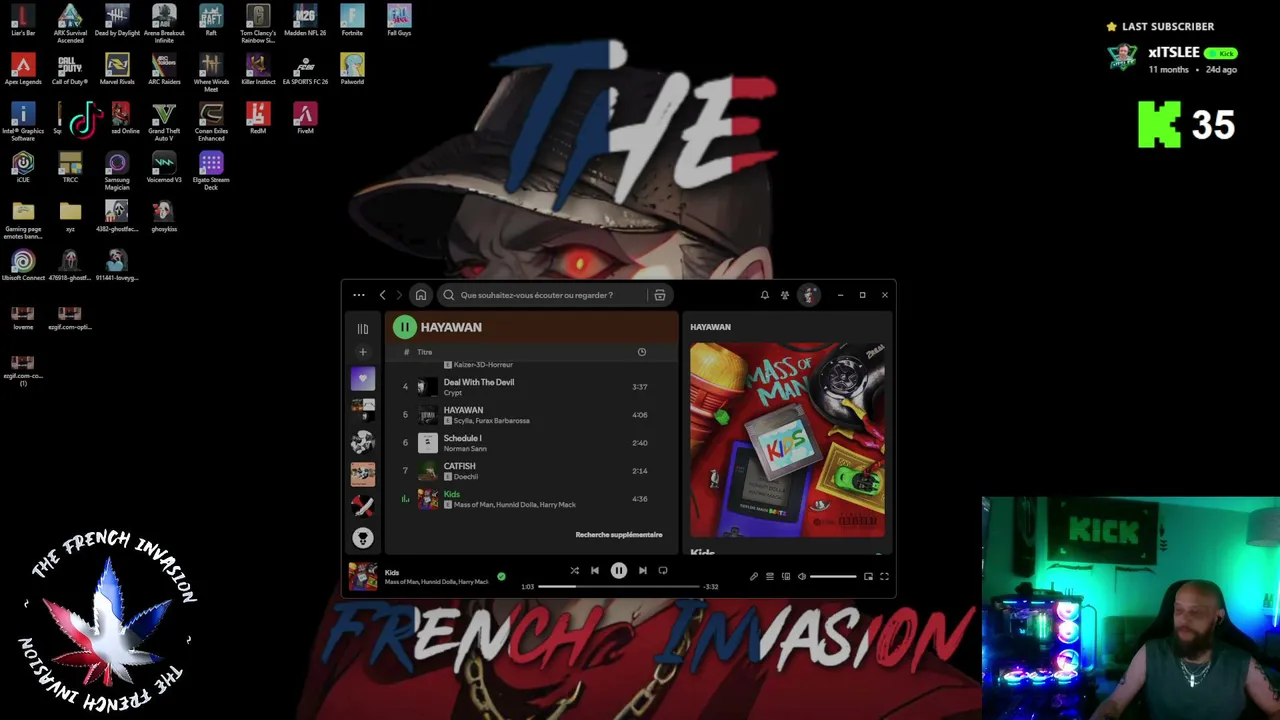1280x720 pixels.
Task: Skip to the next track
Action: tap(643, 571)
